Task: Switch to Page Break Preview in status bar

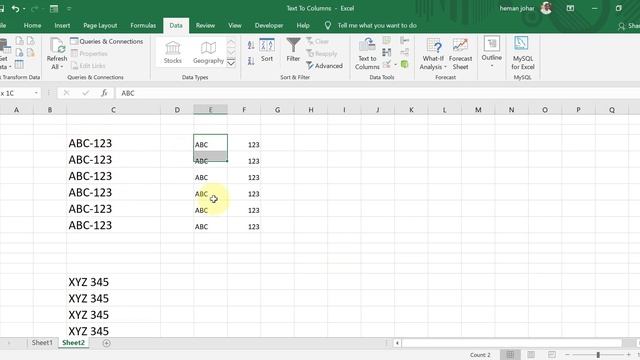Action: (552, 355)
